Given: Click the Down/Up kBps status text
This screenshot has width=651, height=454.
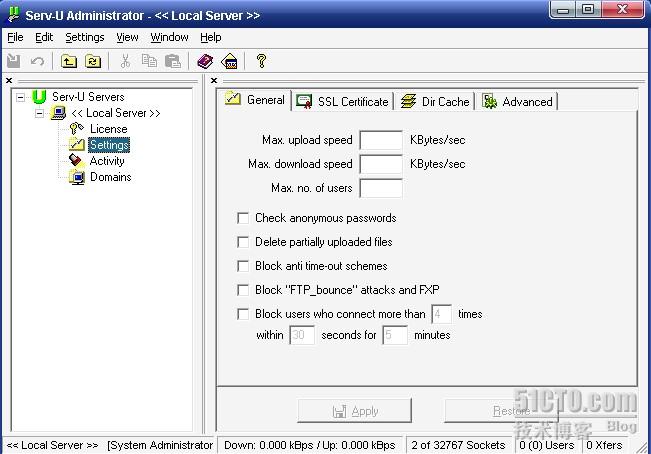Looking at the screenshot, I should coord(310,445).
